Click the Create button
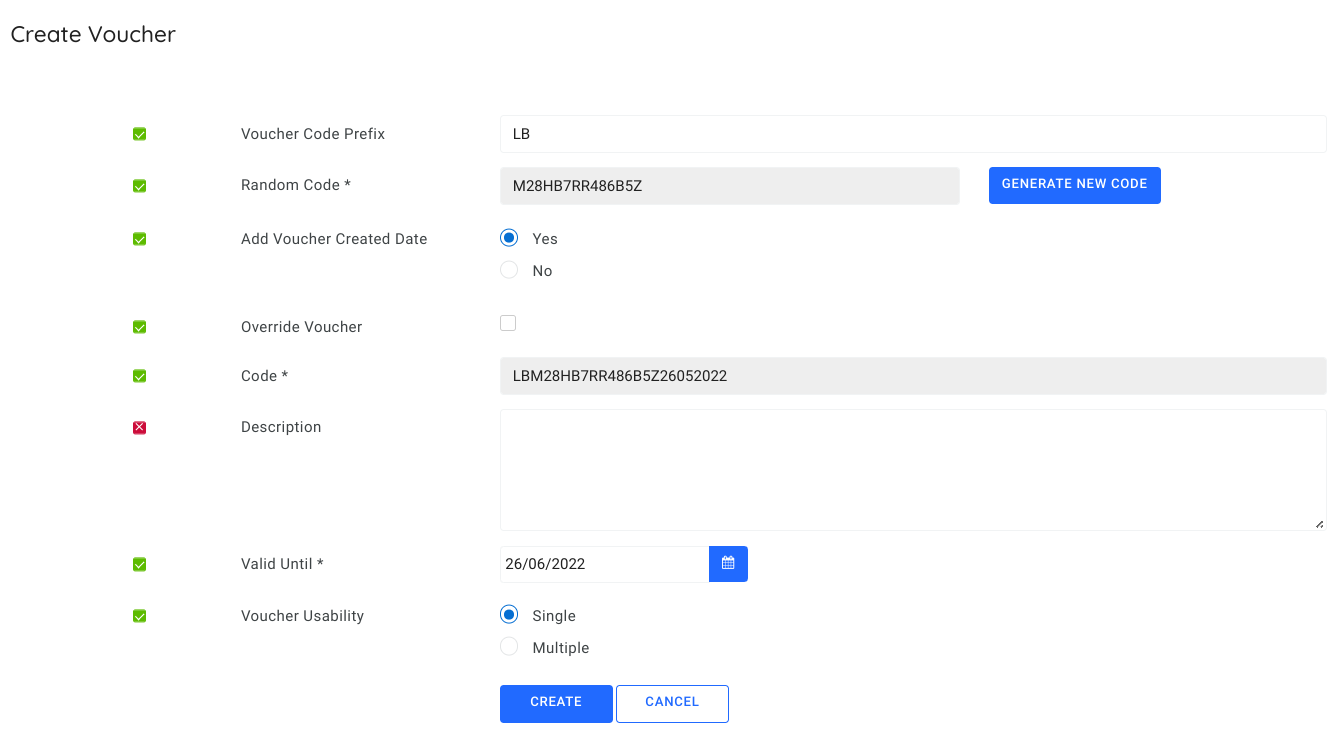 [x=556, y=703]
